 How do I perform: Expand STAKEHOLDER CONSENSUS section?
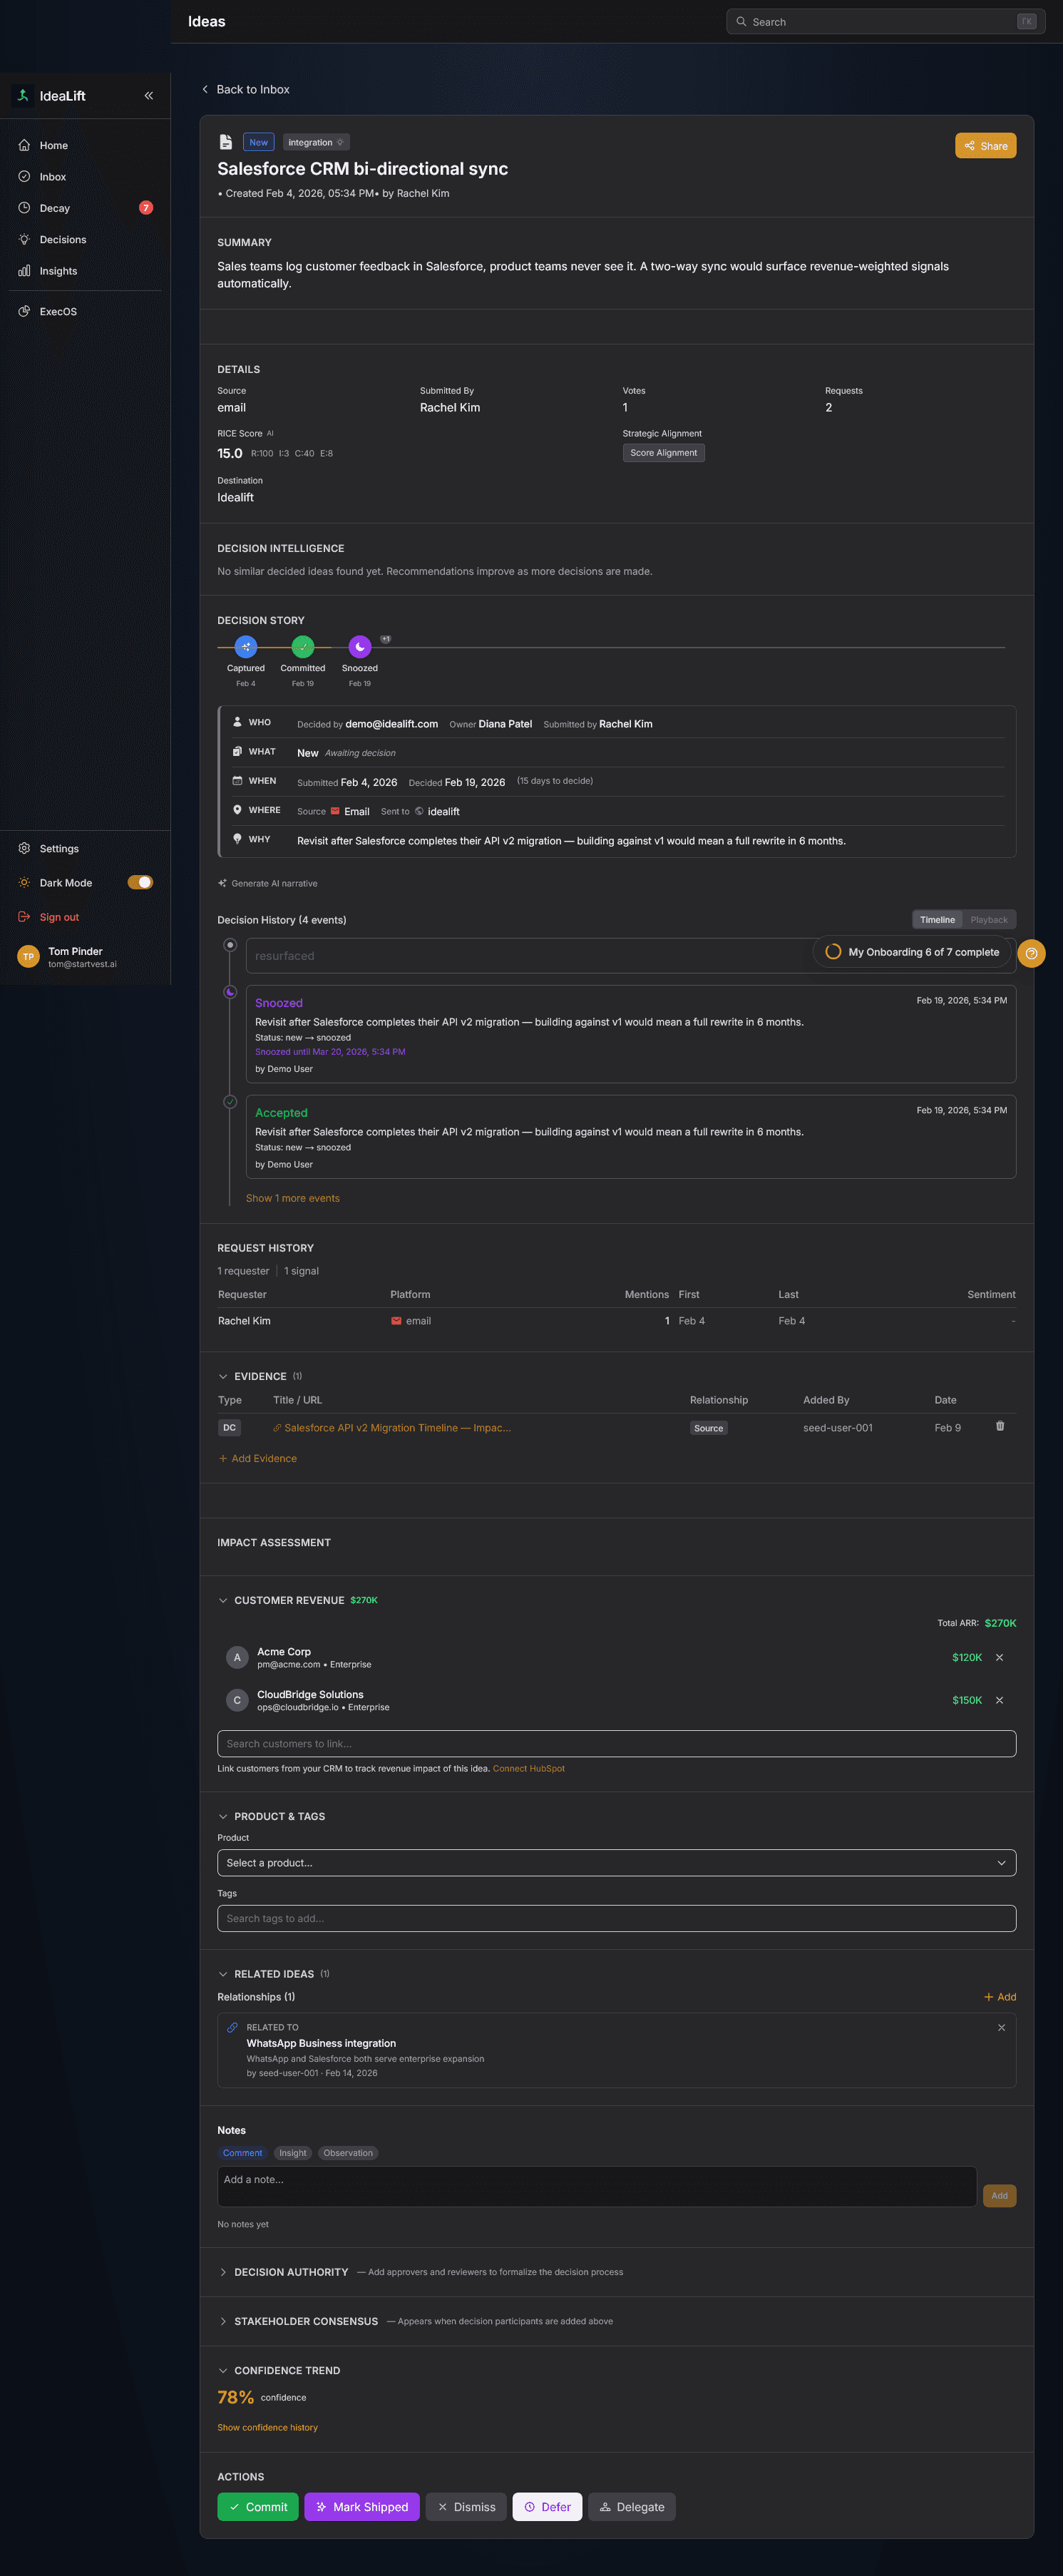[223, 2322]
